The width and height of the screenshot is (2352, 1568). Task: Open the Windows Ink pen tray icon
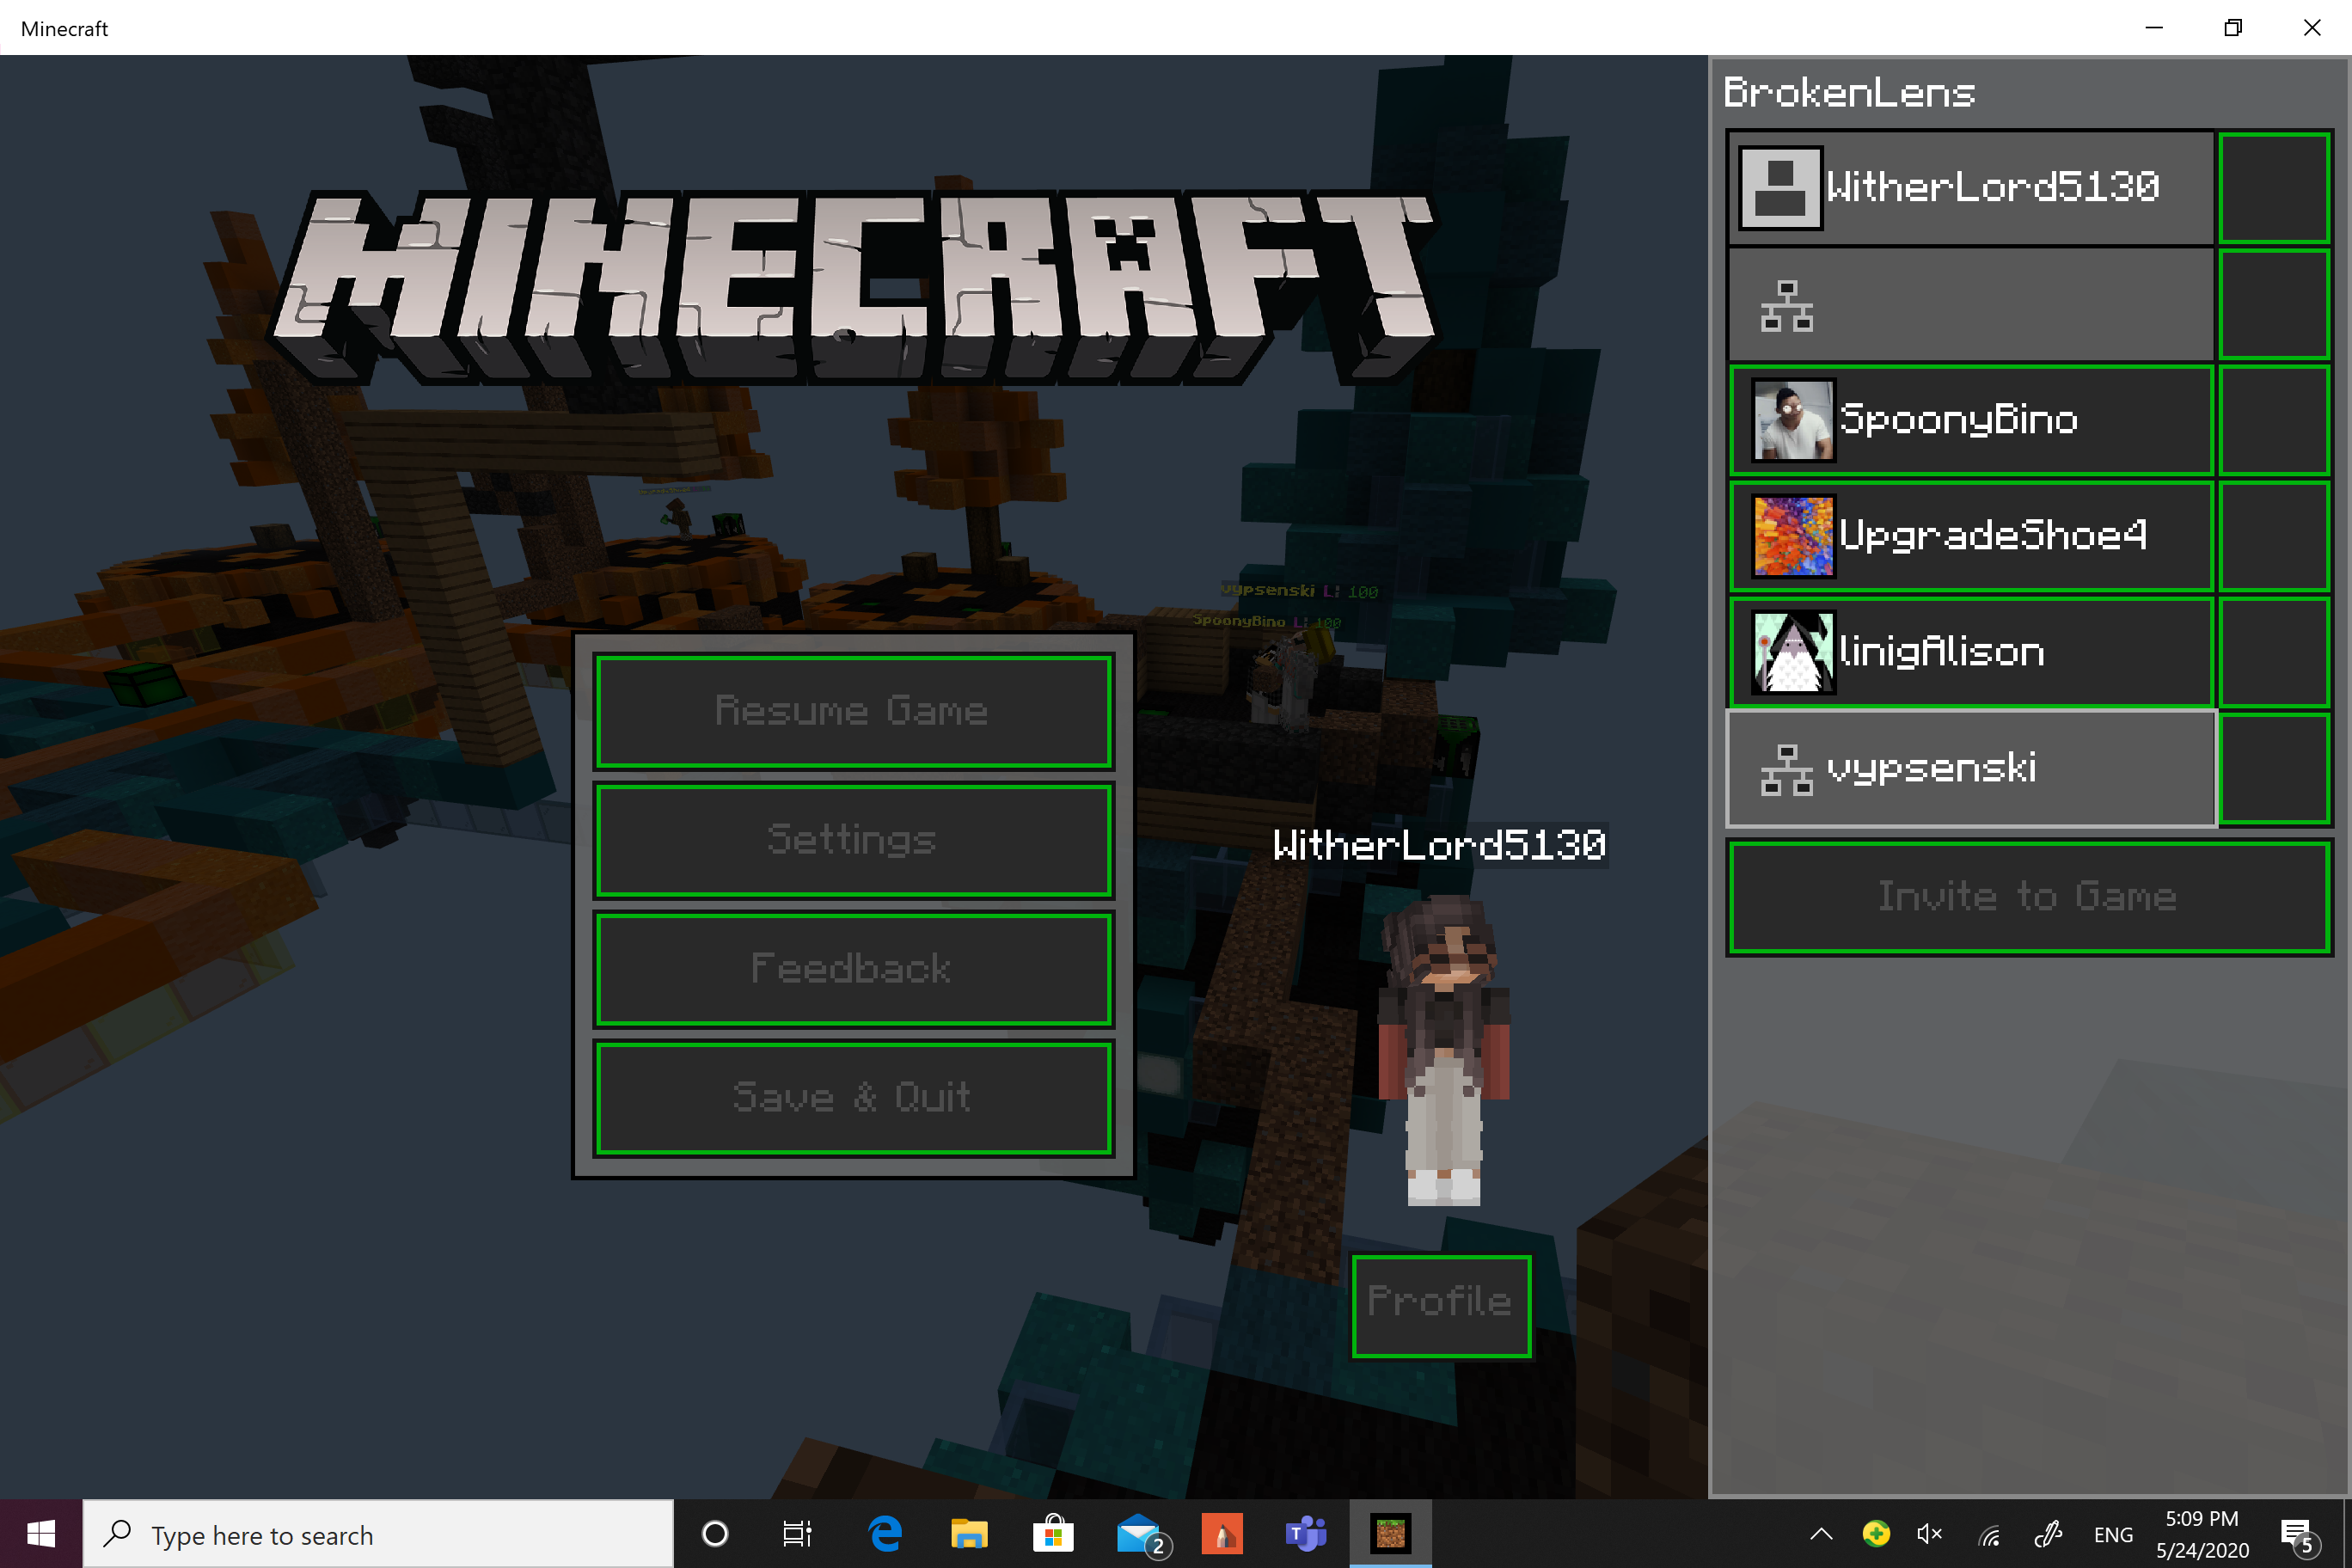(x=2047, y=1534)
